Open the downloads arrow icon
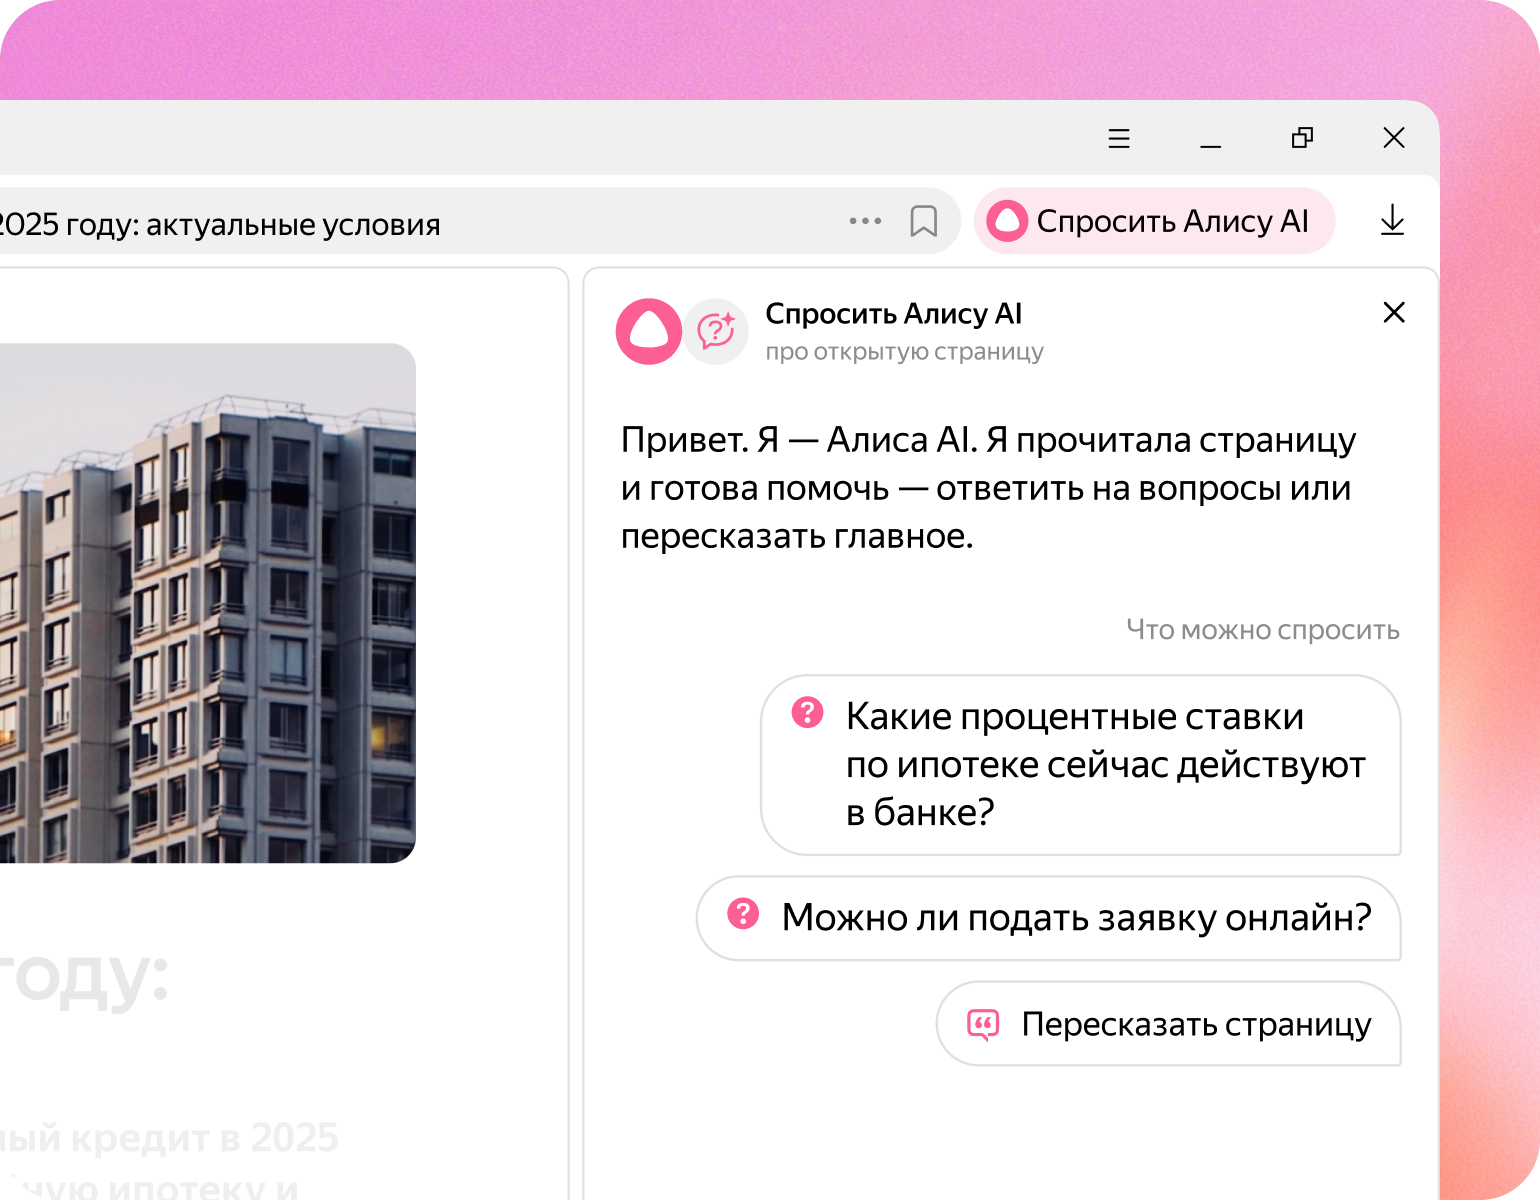Image resolution: width=1540 pixels, height=1200 pixels. (1392, 221)
